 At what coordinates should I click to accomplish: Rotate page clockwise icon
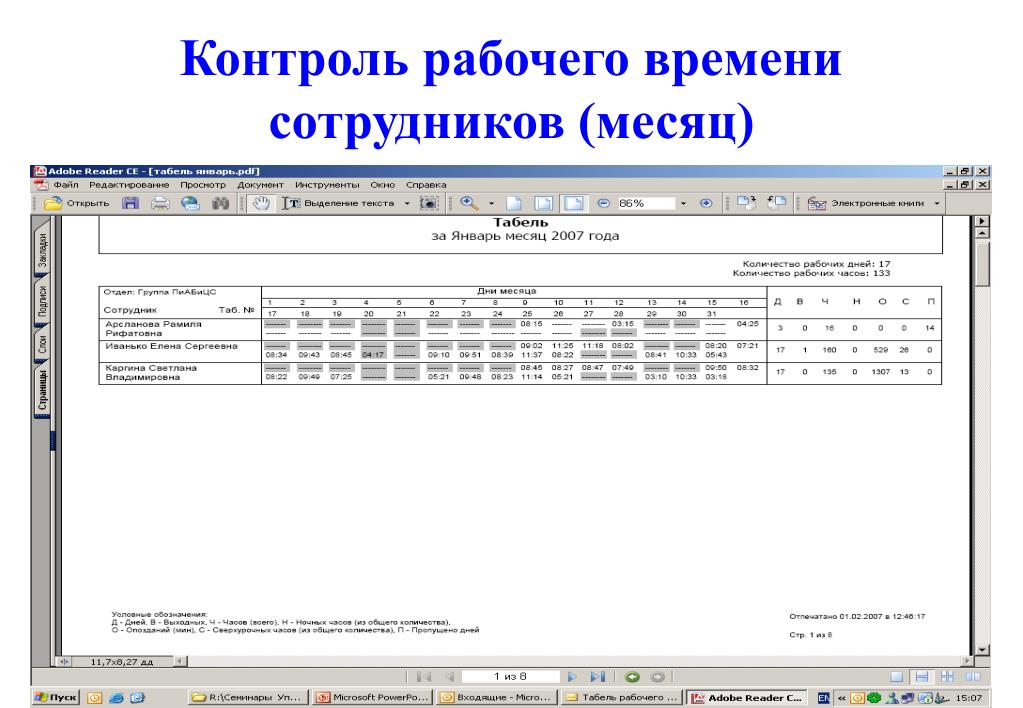coord(746,203)
